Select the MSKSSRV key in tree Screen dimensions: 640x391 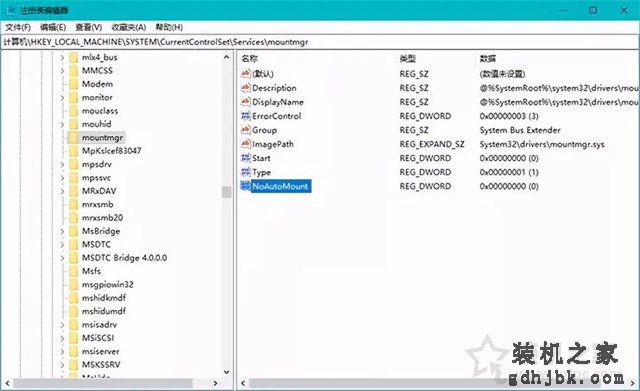click(101, 364)
